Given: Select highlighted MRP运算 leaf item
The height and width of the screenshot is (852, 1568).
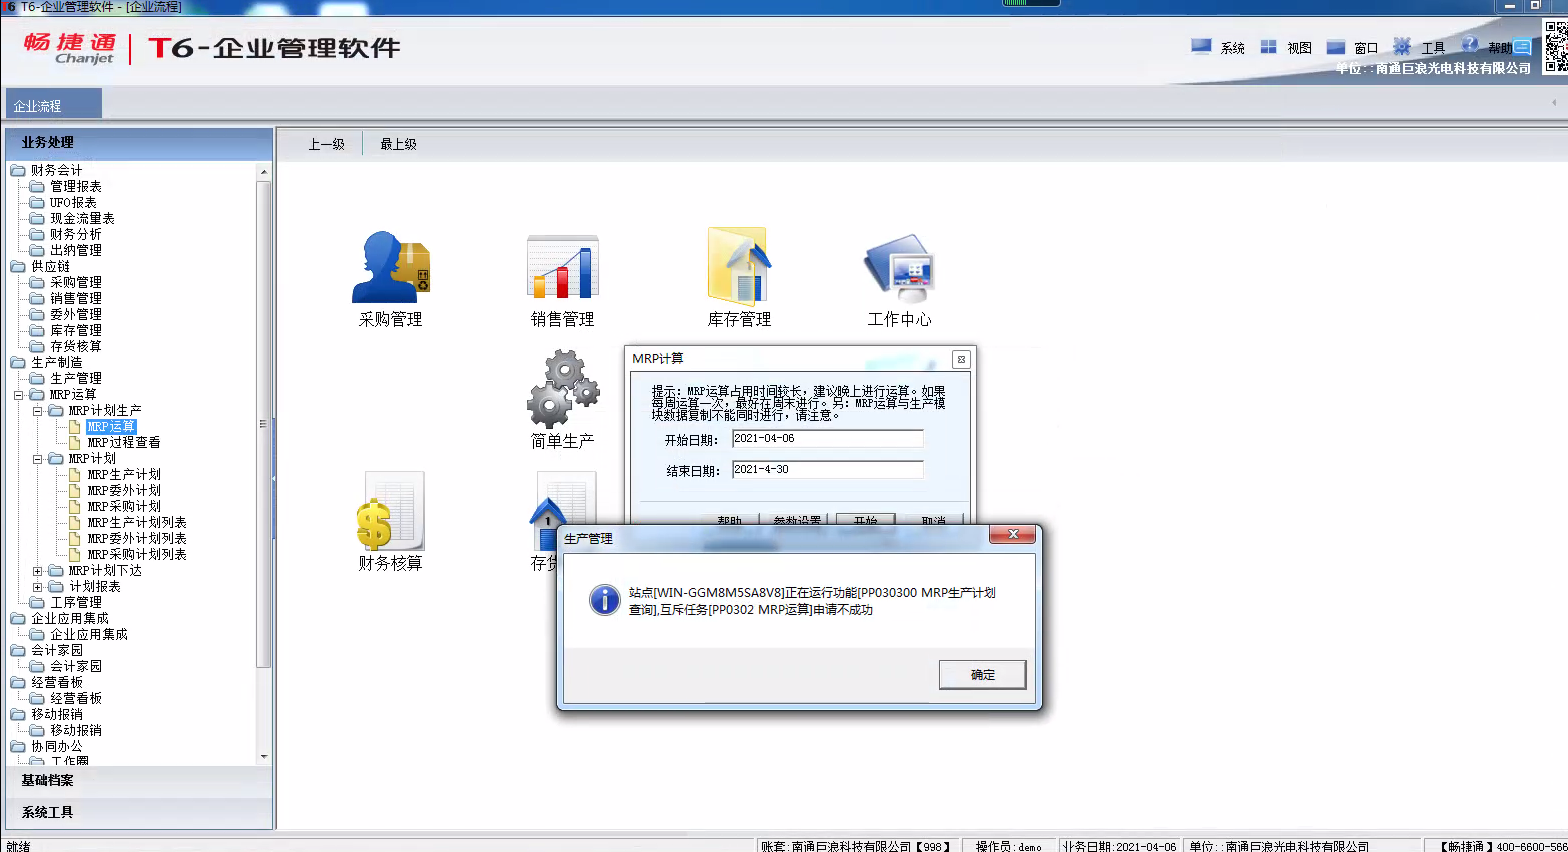Looking at the screenshot, I should point(111,426).
